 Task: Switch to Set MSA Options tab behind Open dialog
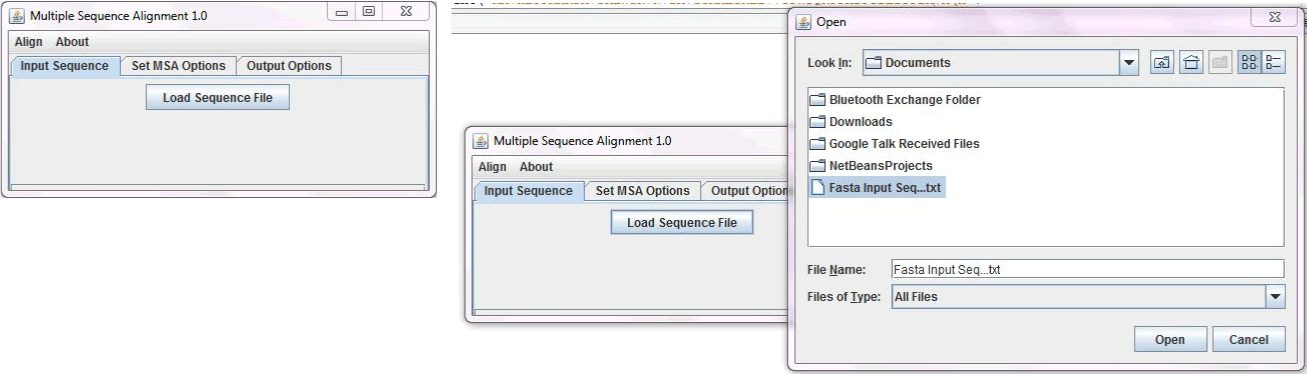[x=642, y=191]
